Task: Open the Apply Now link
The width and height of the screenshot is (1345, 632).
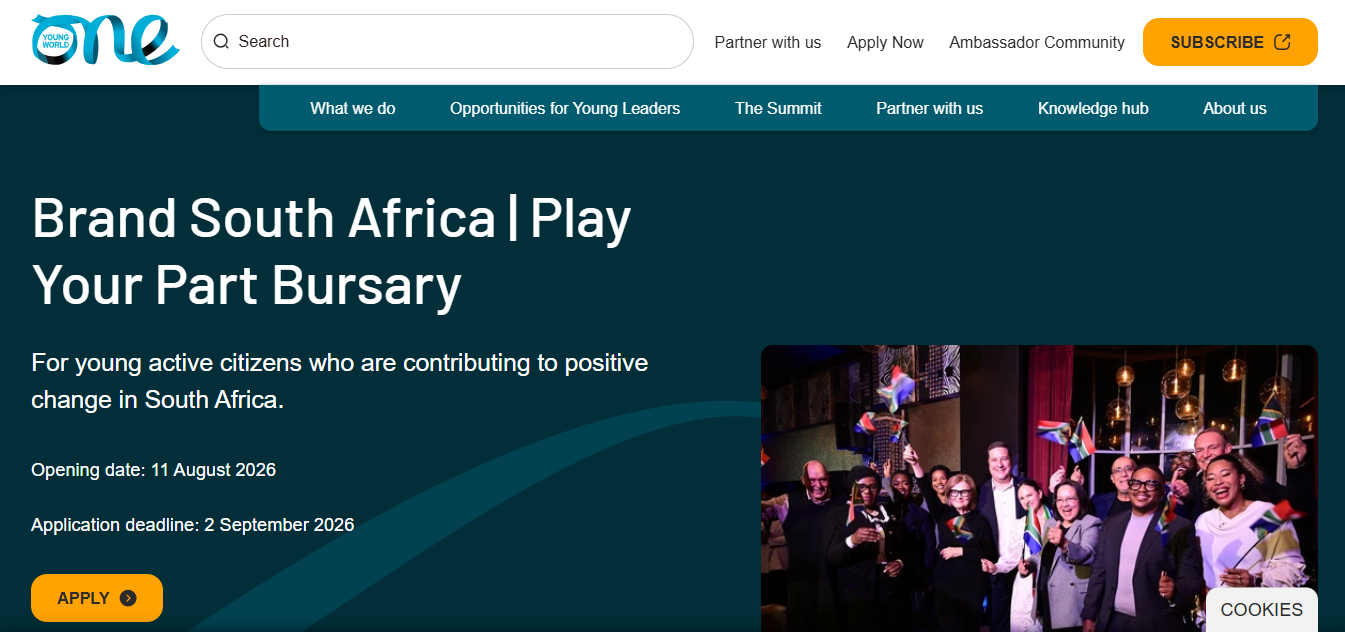Action: [885, 42]
